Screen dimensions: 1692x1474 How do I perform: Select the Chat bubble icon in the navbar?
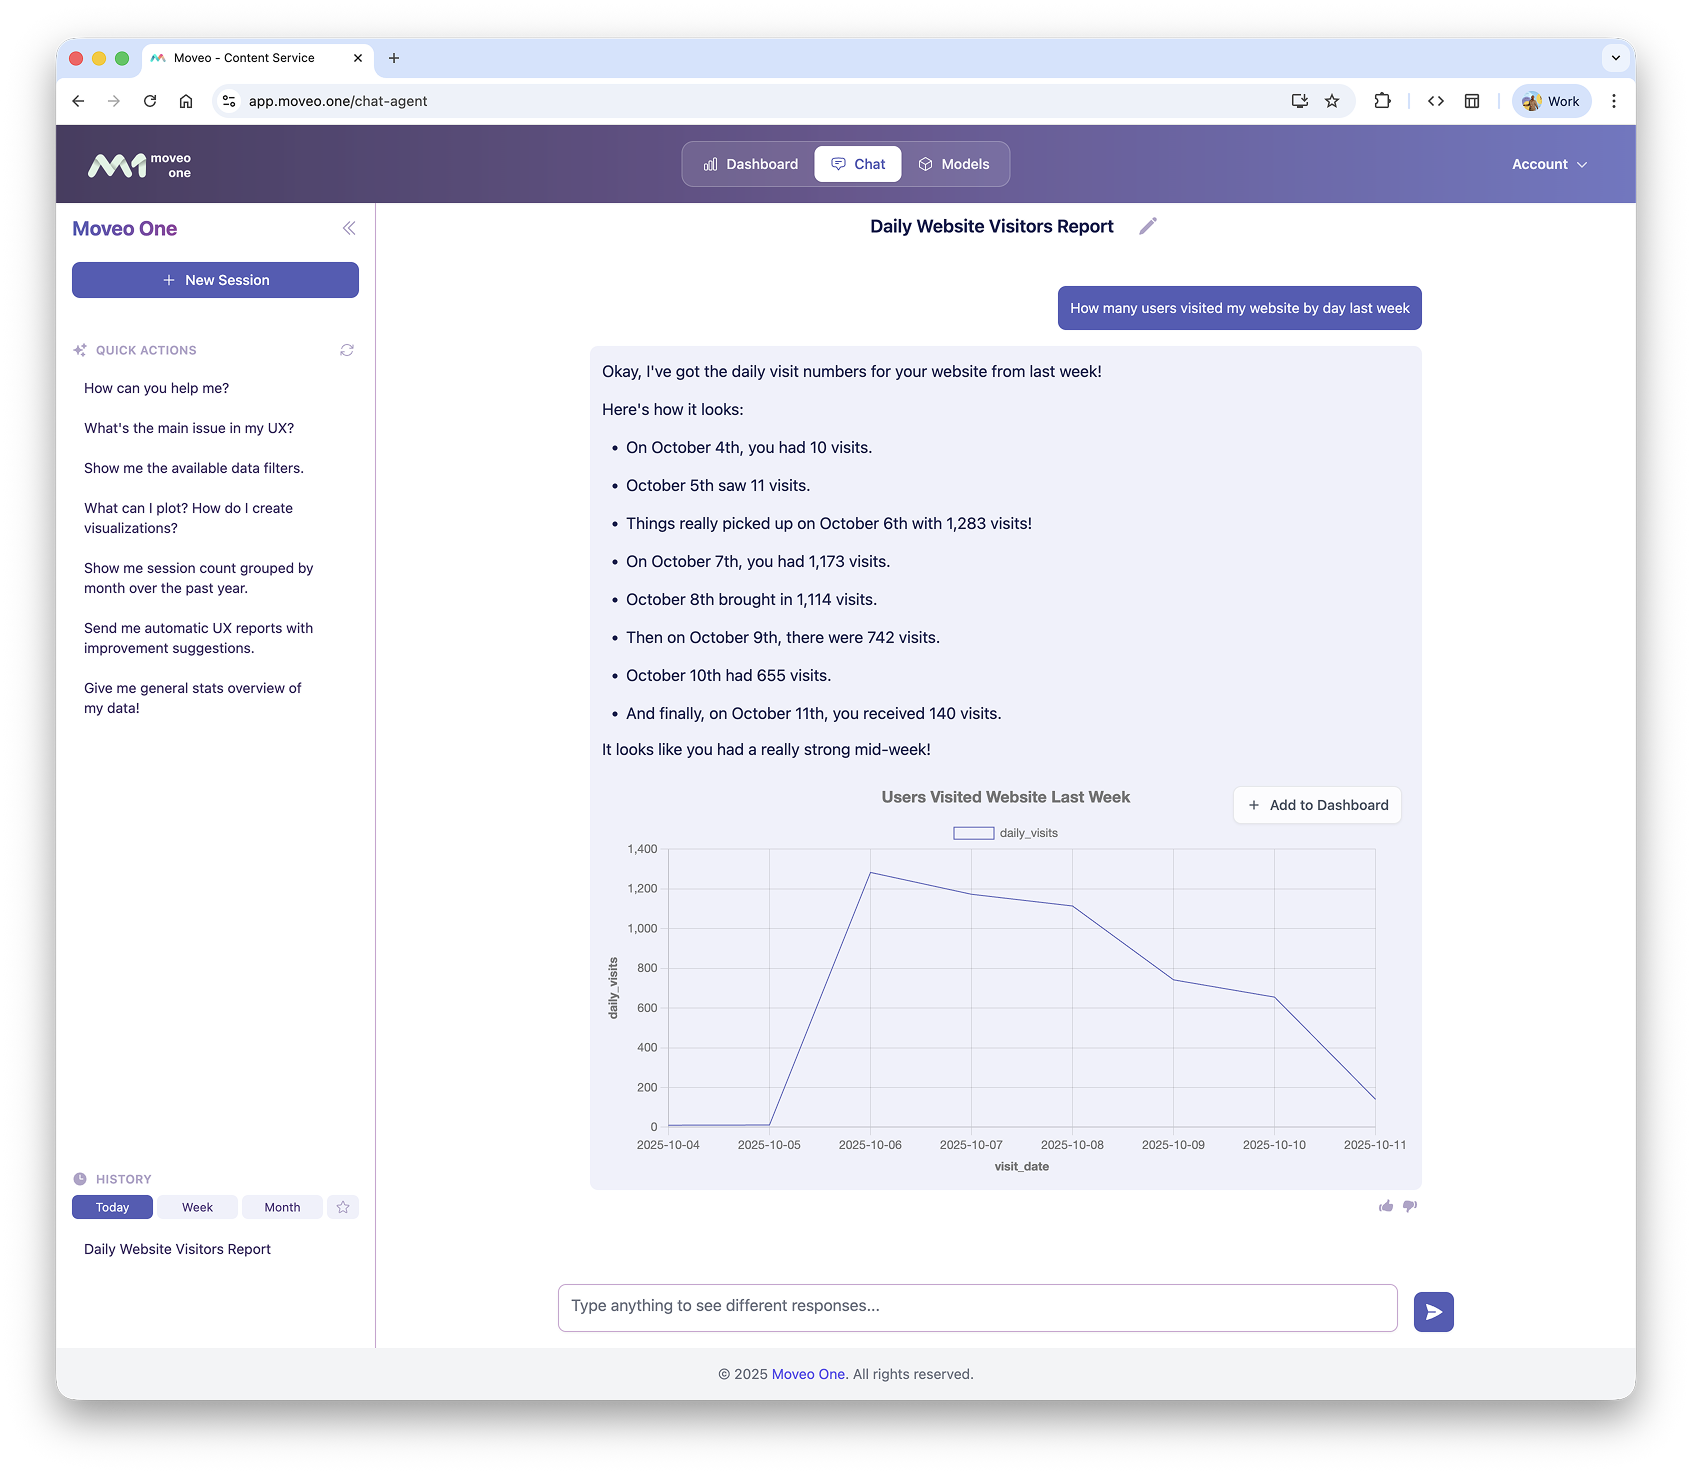pyautogui.click(x=838, y=163)
